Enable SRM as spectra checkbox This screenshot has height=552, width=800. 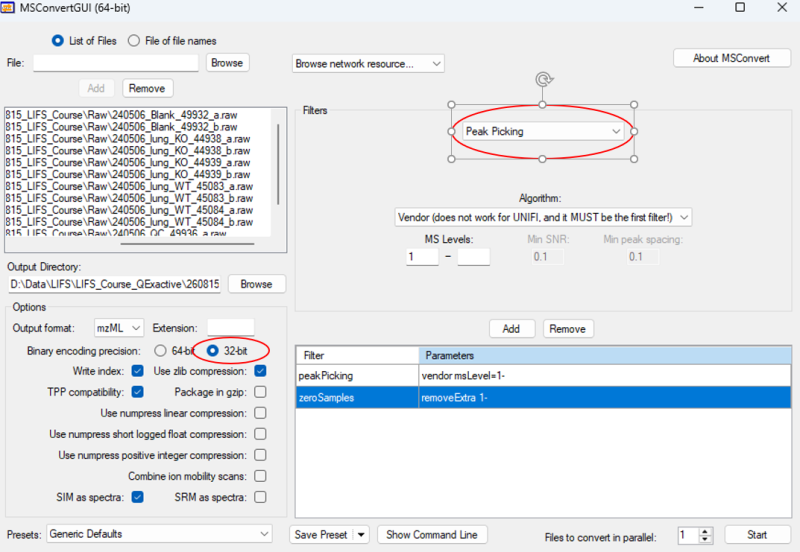260,497
